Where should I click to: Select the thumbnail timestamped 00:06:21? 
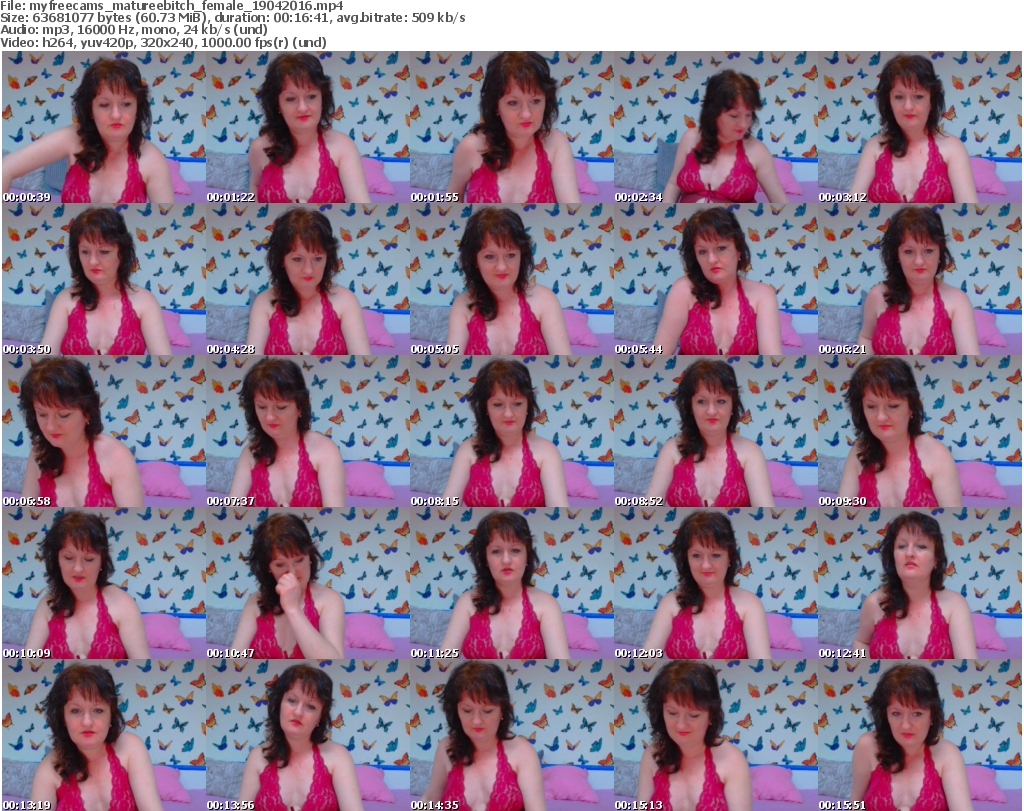click(920, 279)
